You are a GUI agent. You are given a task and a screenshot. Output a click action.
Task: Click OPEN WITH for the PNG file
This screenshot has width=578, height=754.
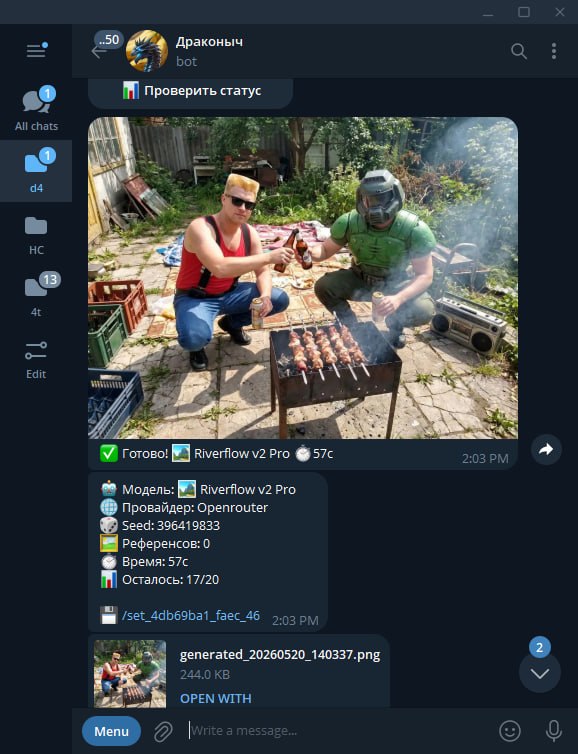click(215, 698)
